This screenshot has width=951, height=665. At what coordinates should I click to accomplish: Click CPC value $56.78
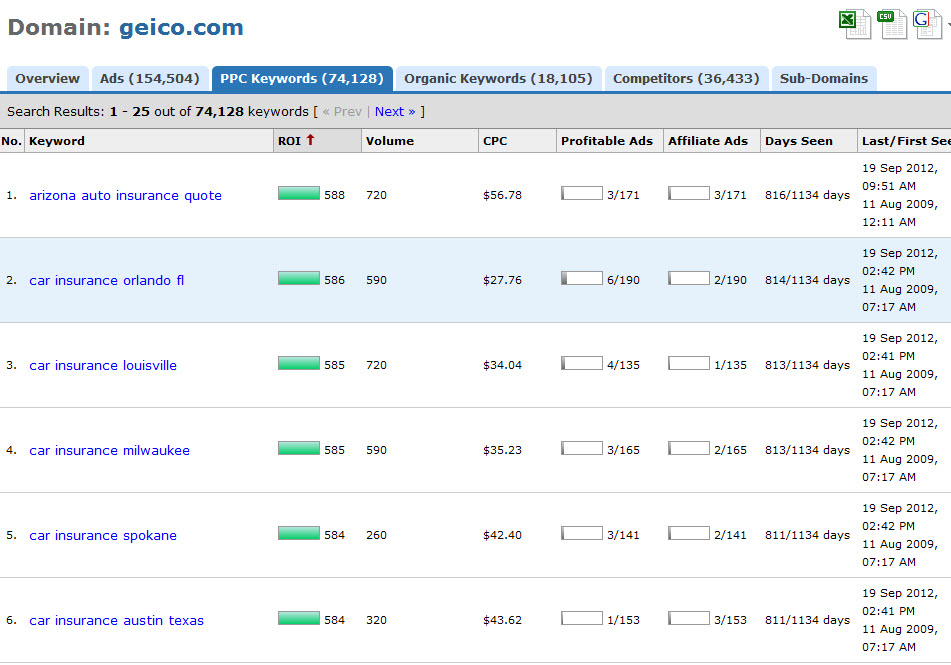click(502, 195)
